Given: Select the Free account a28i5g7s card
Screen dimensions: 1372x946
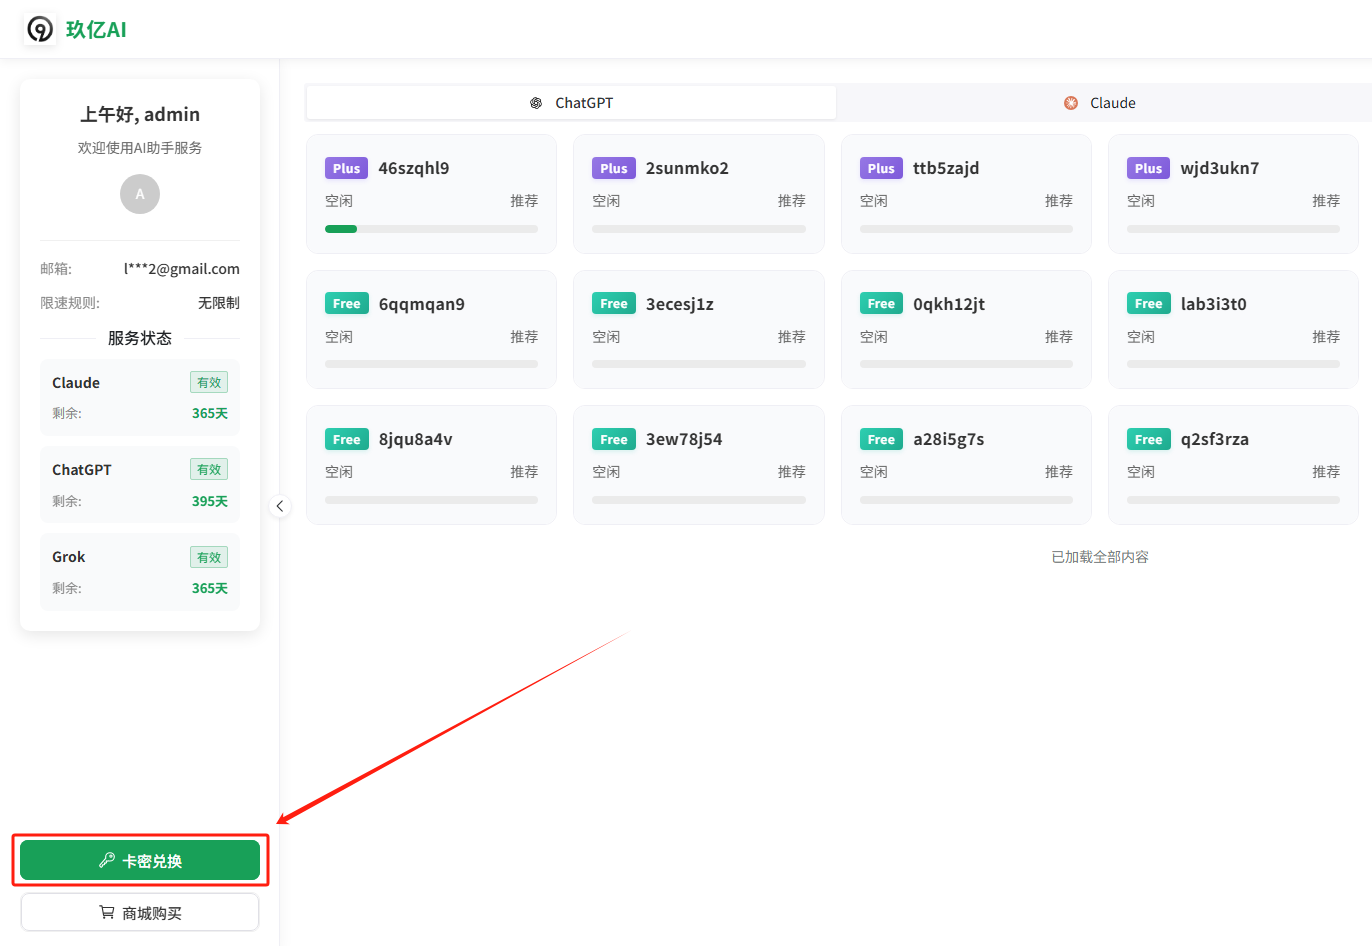Looking at the screenshot, I should pyautogui.click(x=966, y=465).
